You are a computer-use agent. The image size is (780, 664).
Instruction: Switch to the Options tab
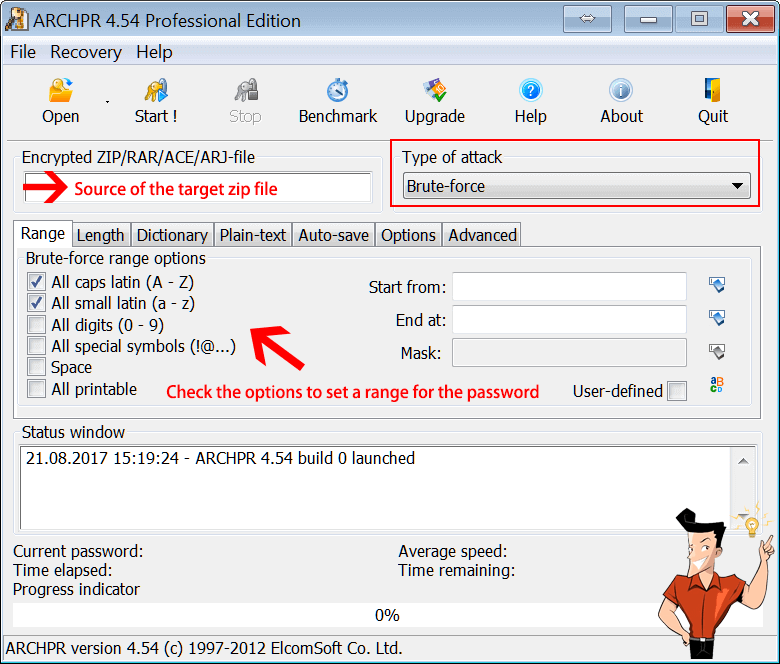(x=408, y=235)
